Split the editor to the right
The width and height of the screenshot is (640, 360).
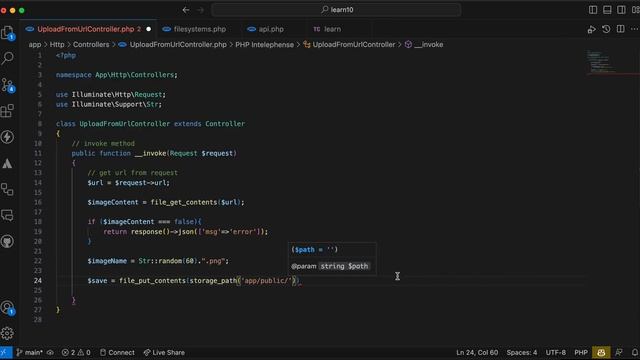[x=620, y=29]
